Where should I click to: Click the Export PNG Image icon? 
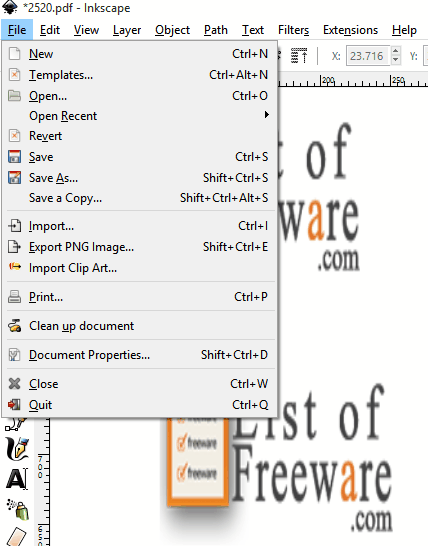[14, 247]
